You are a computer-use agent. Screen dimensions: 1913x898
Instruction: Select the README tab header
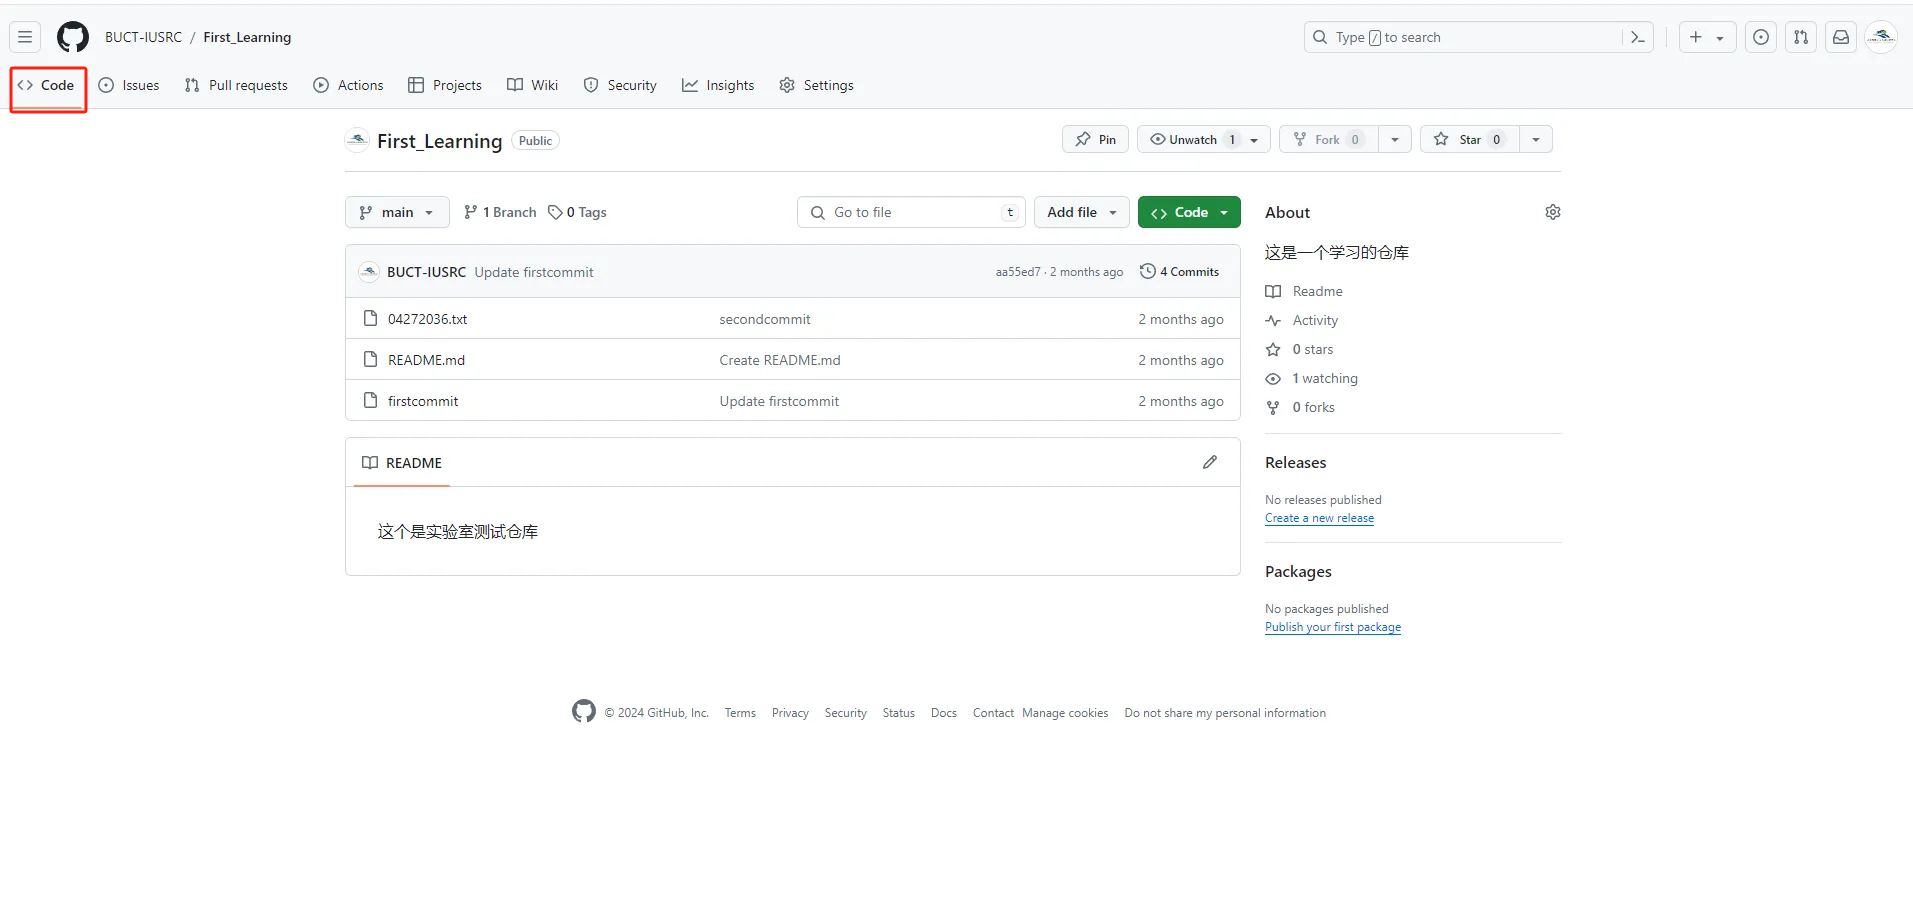pyautogui.click(x=402, y=463)
